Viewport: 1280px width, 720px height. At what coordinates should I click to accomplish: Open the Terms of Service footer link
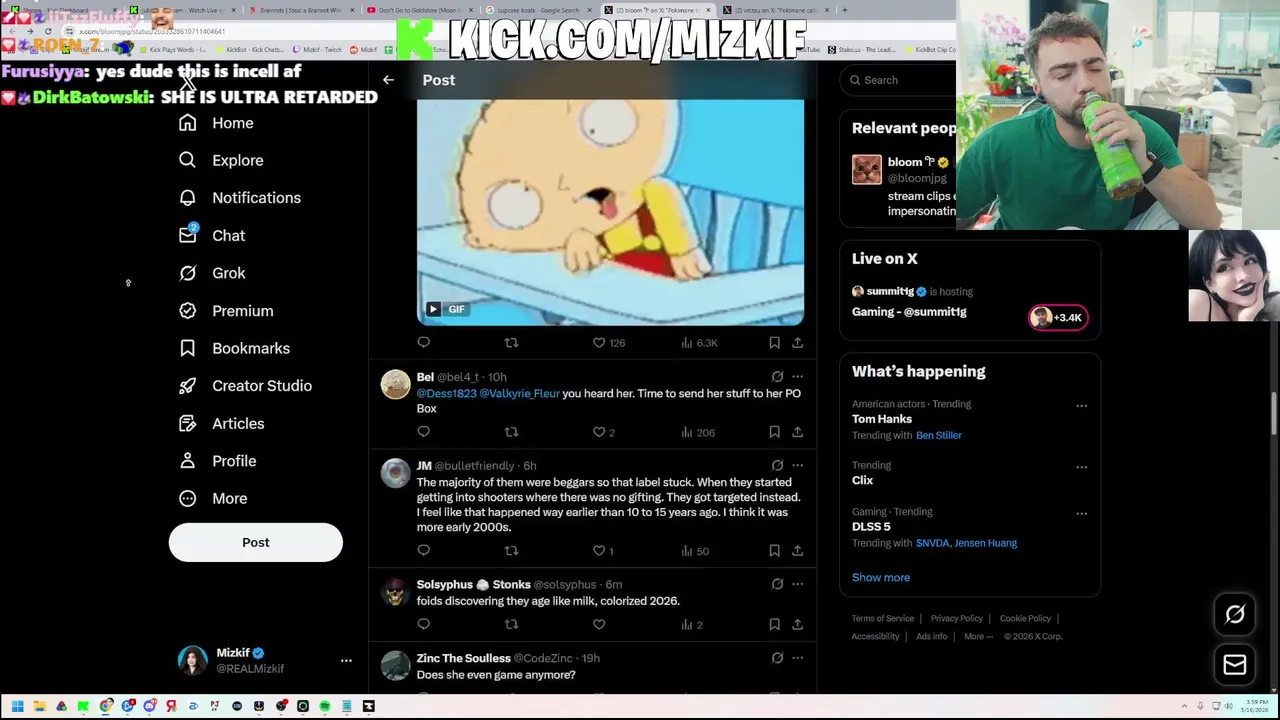pyautogui.click(x=883, y=618)
